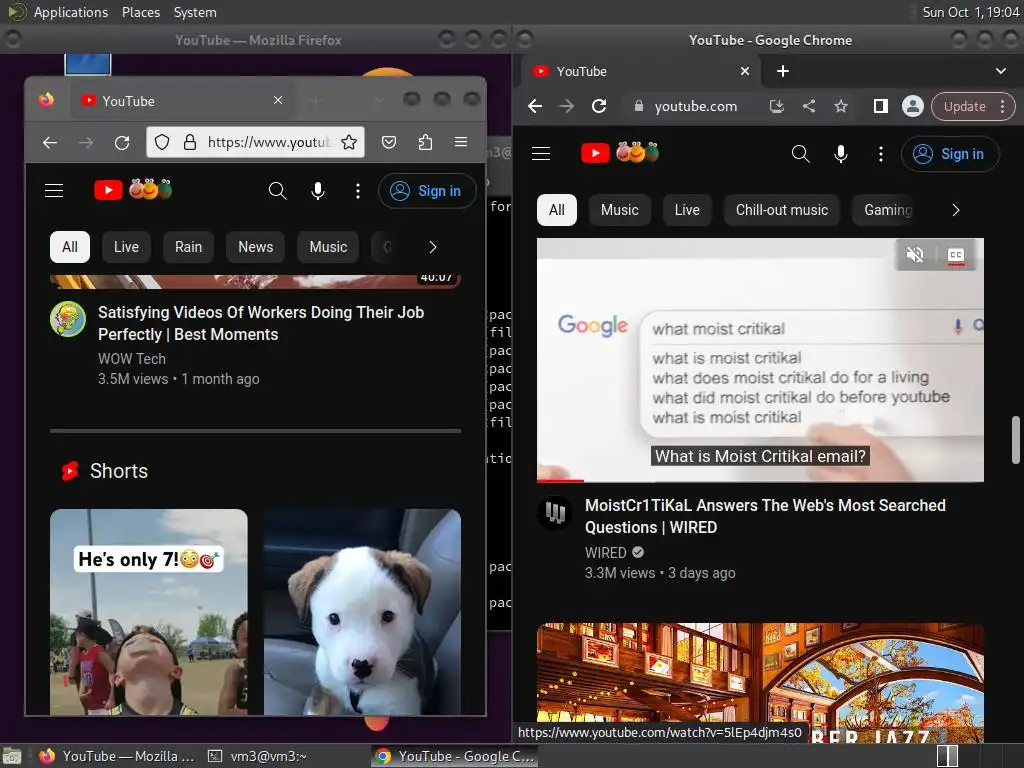
Task: Select News chip in Firefox YouTube
Action: coord(255,247)
